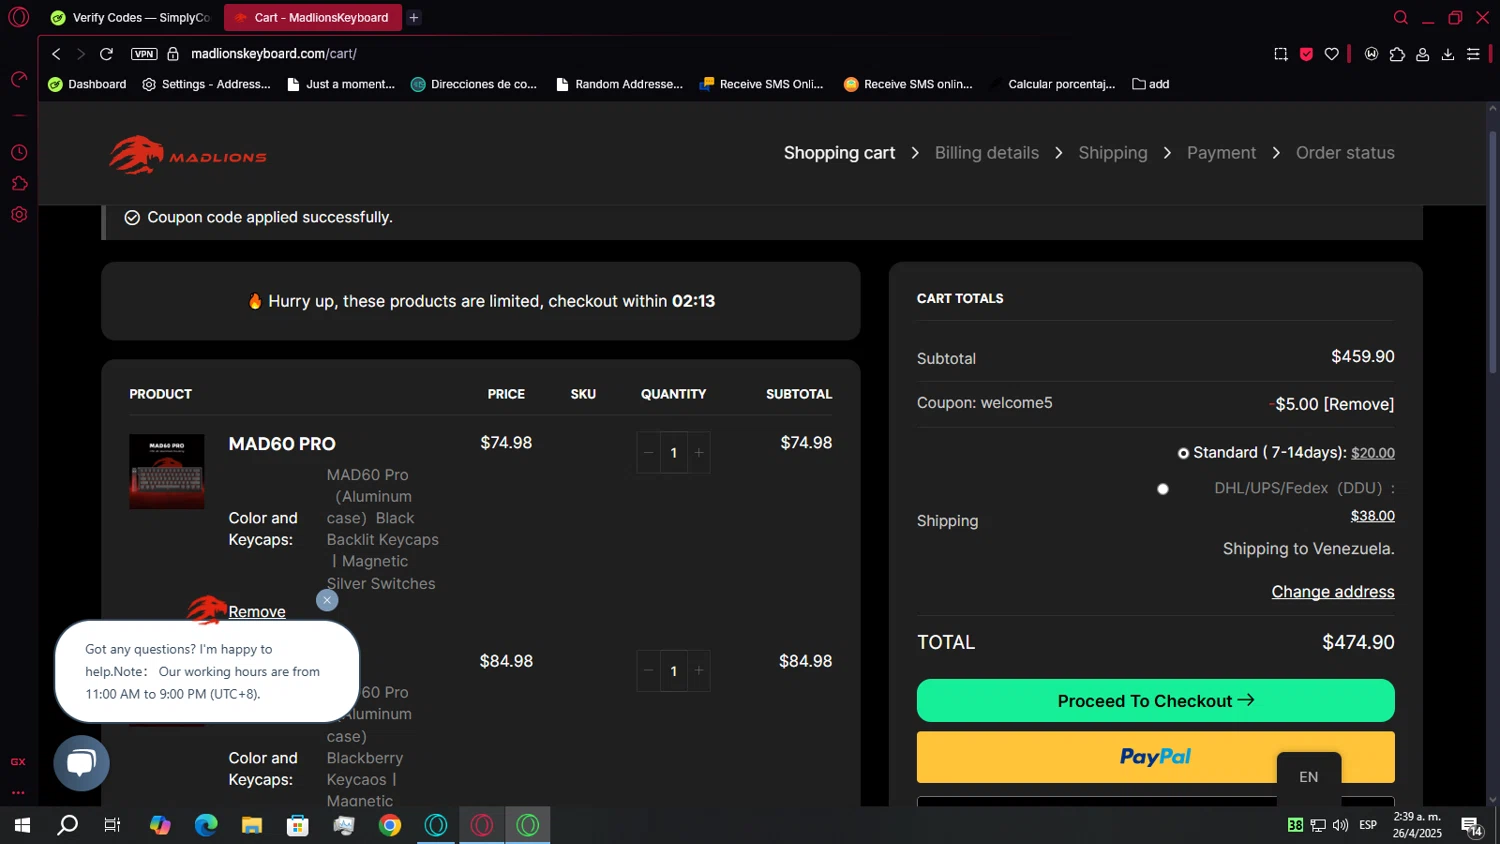Open a new tab with plus button

[414, 17]
